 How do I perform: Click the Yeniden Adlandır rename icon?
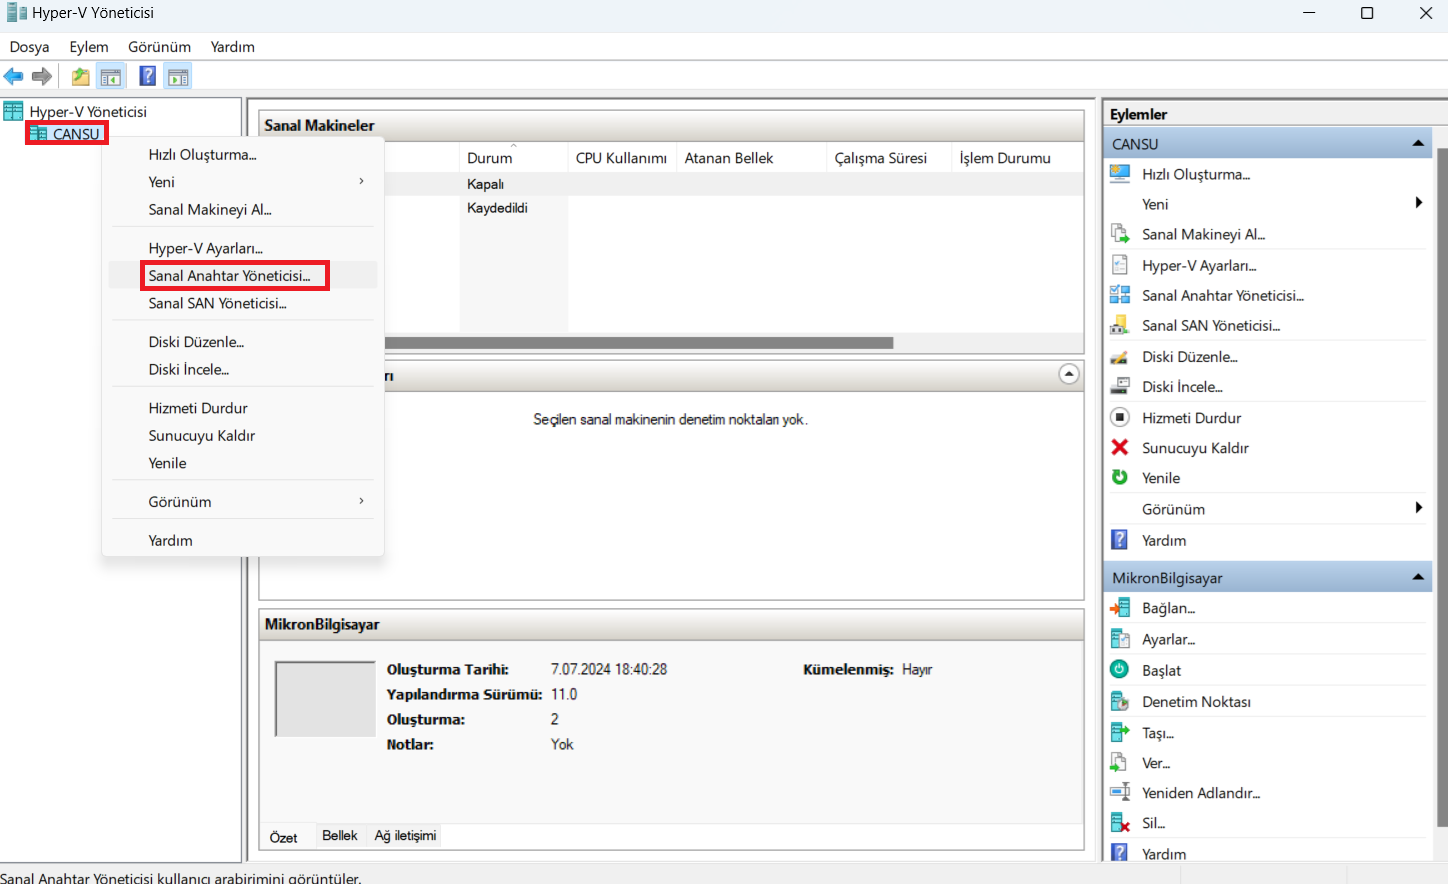click(x=1120, y=792)
